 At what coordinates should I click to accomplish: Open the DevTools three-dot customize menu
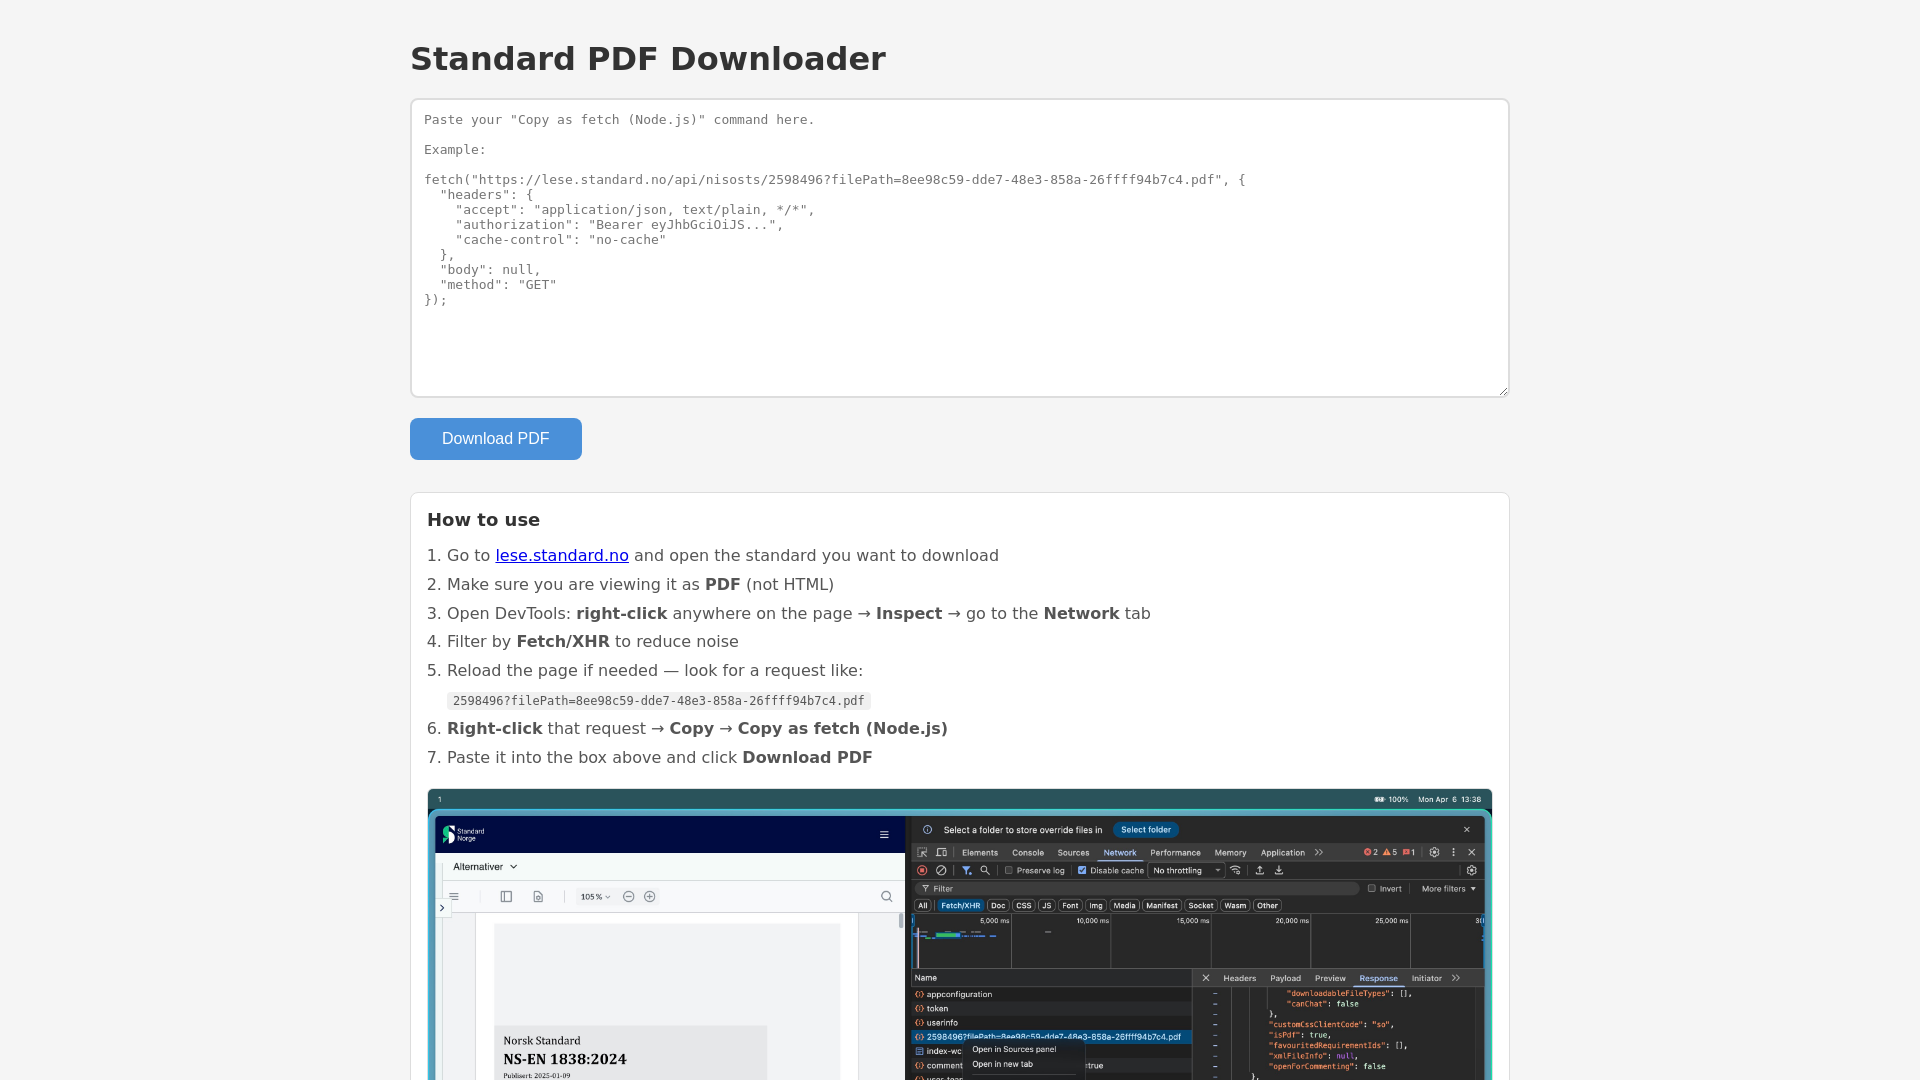[x=1453, y=853]
